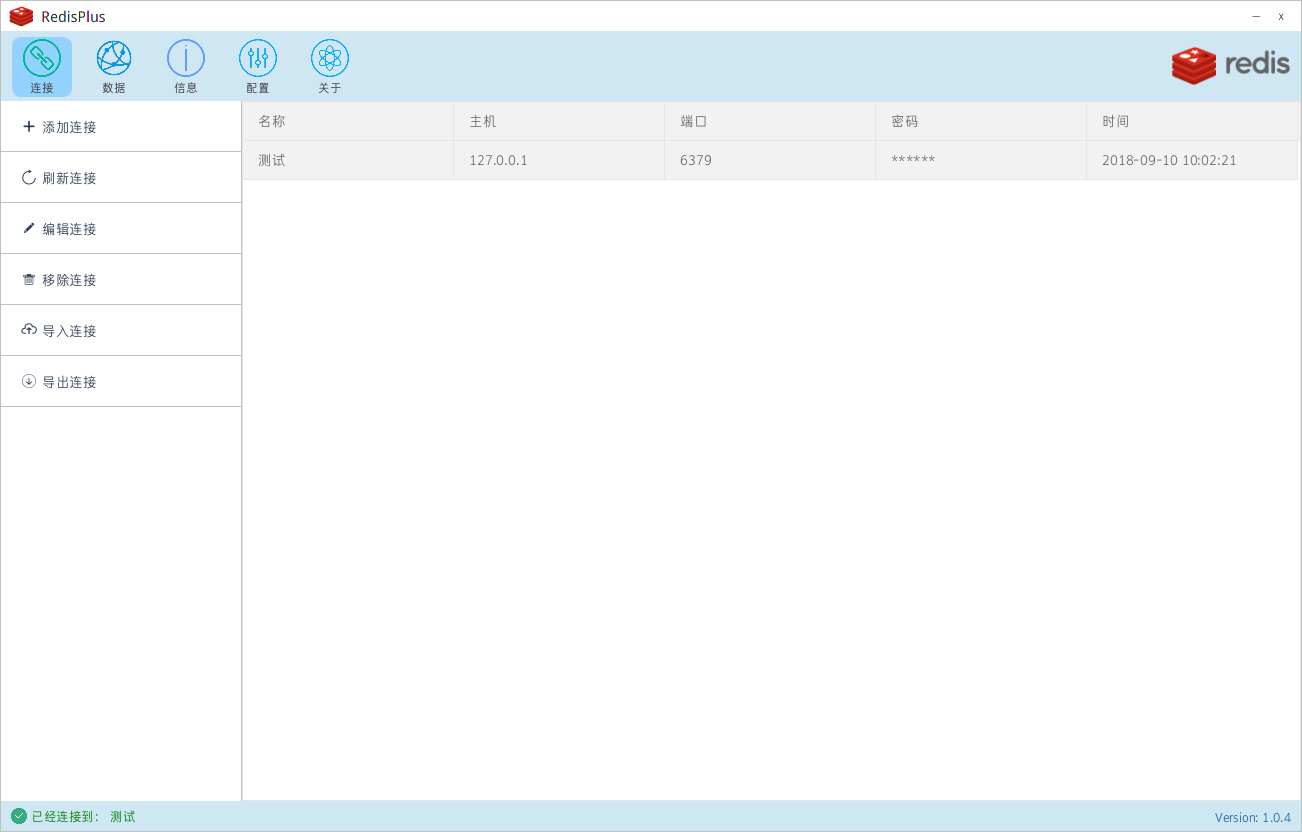Select the 2018-09-10 10:02:21 time cell
This screenshot has height=832, width=1302.
pyautogui.click(x=1192, y=160)
